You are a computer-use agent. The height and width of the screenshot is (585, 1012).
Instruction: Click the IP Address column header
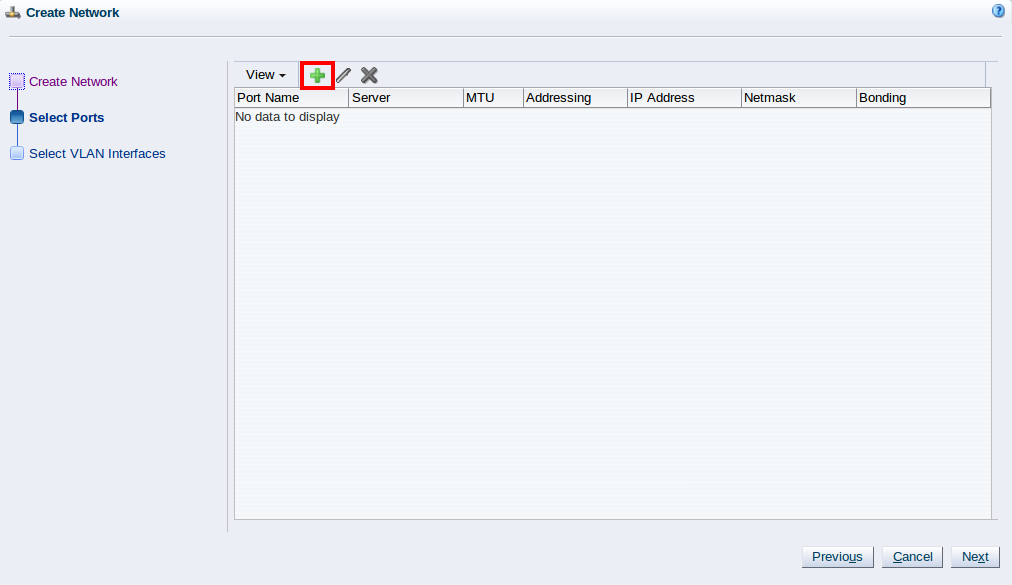(684, 98)
